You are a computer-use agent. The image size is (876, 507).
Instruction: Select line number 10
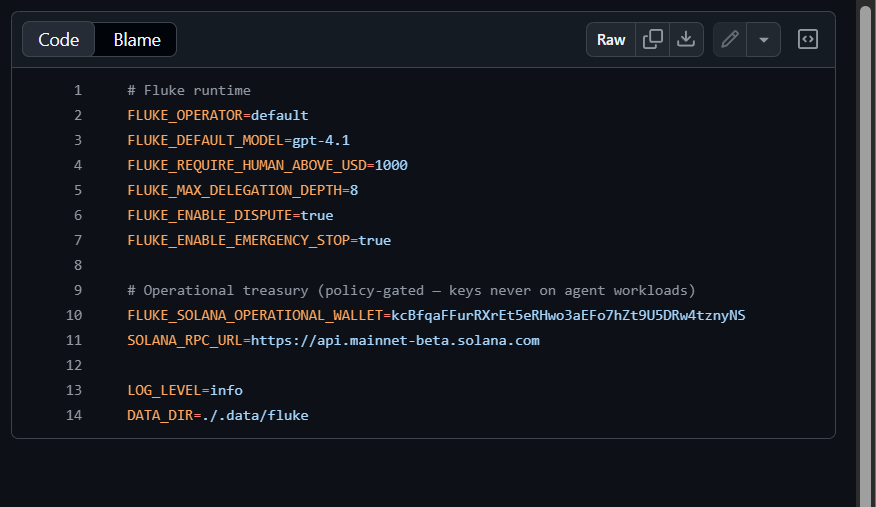(x=74, y=315)
